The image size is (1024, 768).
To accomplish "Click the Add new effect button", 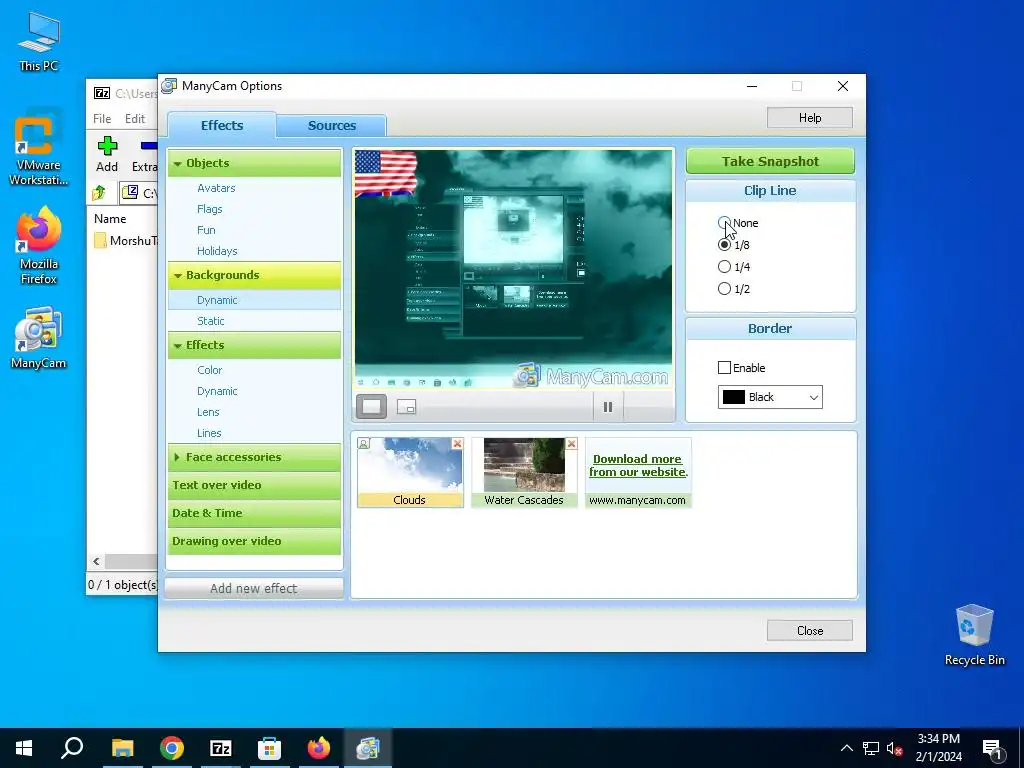I will (x=253, y=588).
